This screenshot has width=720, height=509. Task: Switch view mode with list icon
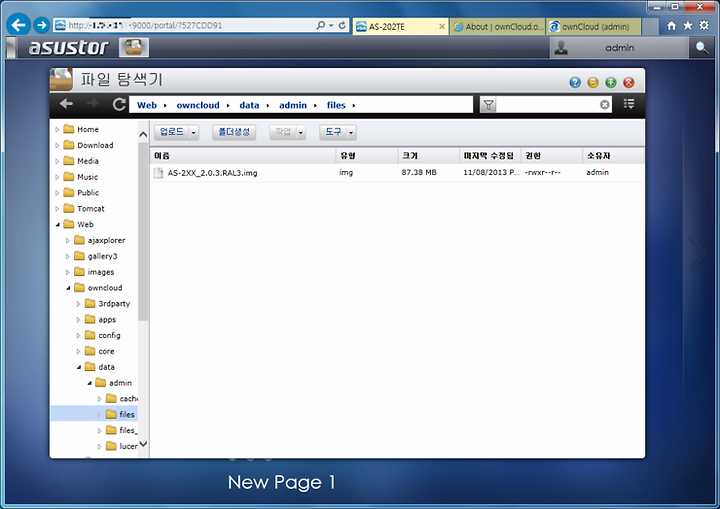(629, 104)
